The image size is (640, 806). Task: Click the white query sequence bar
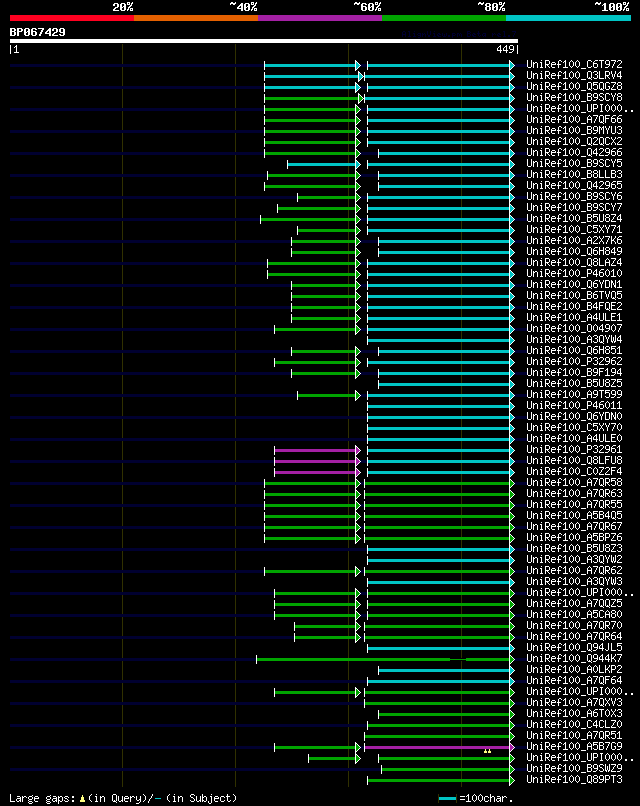(264, 41)
